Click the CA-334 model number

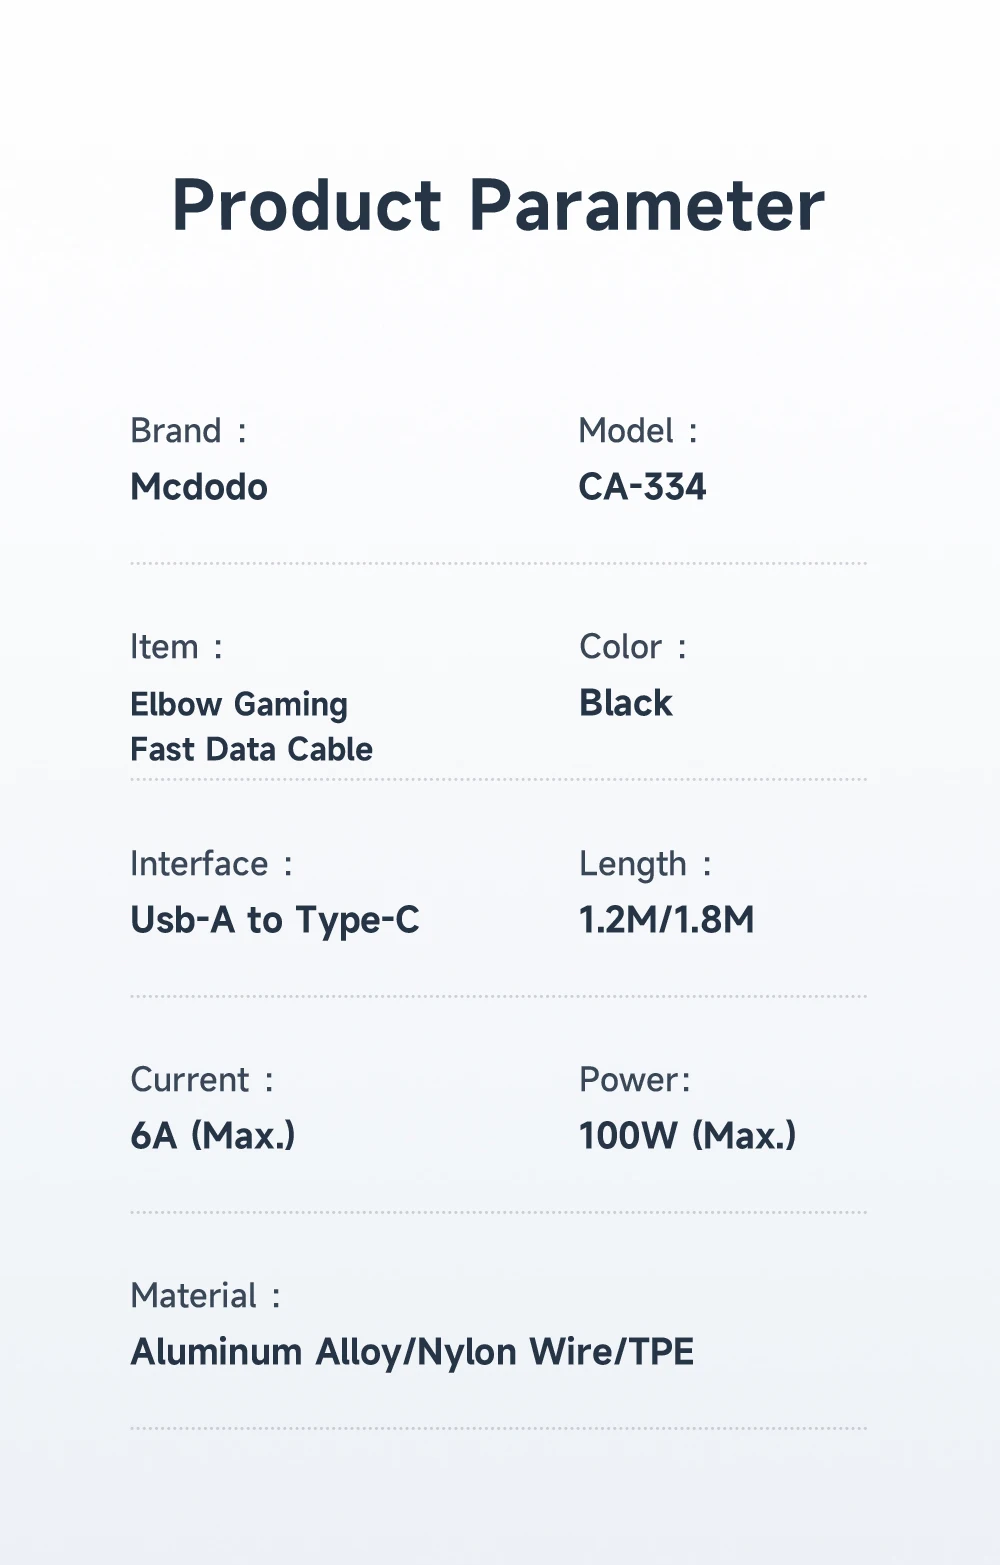click(x=642, y=487)
